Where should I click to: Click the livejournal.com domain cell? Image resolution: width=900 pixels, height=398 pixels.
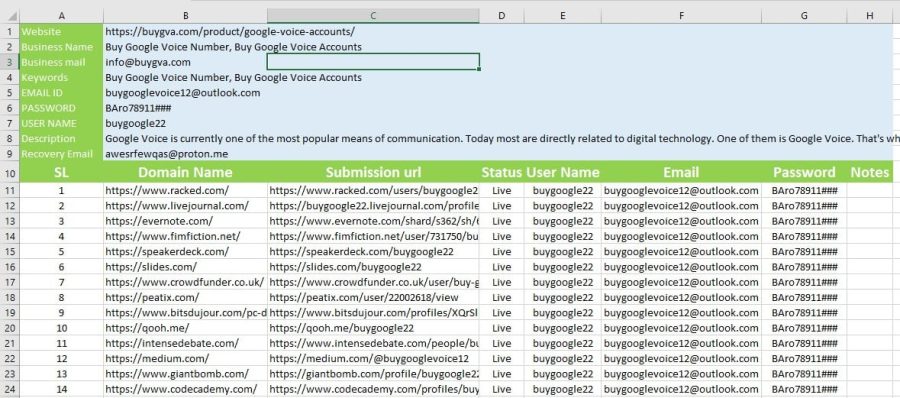click(185, 206)
